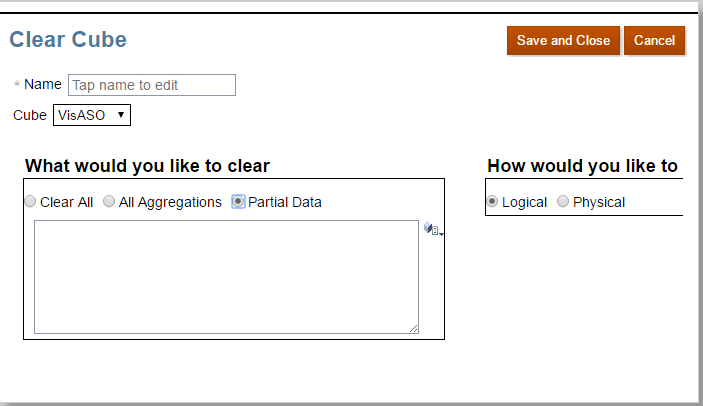Click the Name field label
The image size is (703, 406).
tap(43, 85)
